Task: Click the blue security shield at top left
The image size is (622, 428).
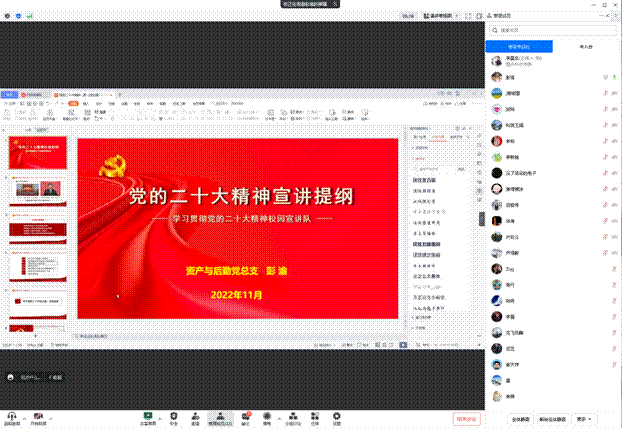Action: [x=18, y=16]
